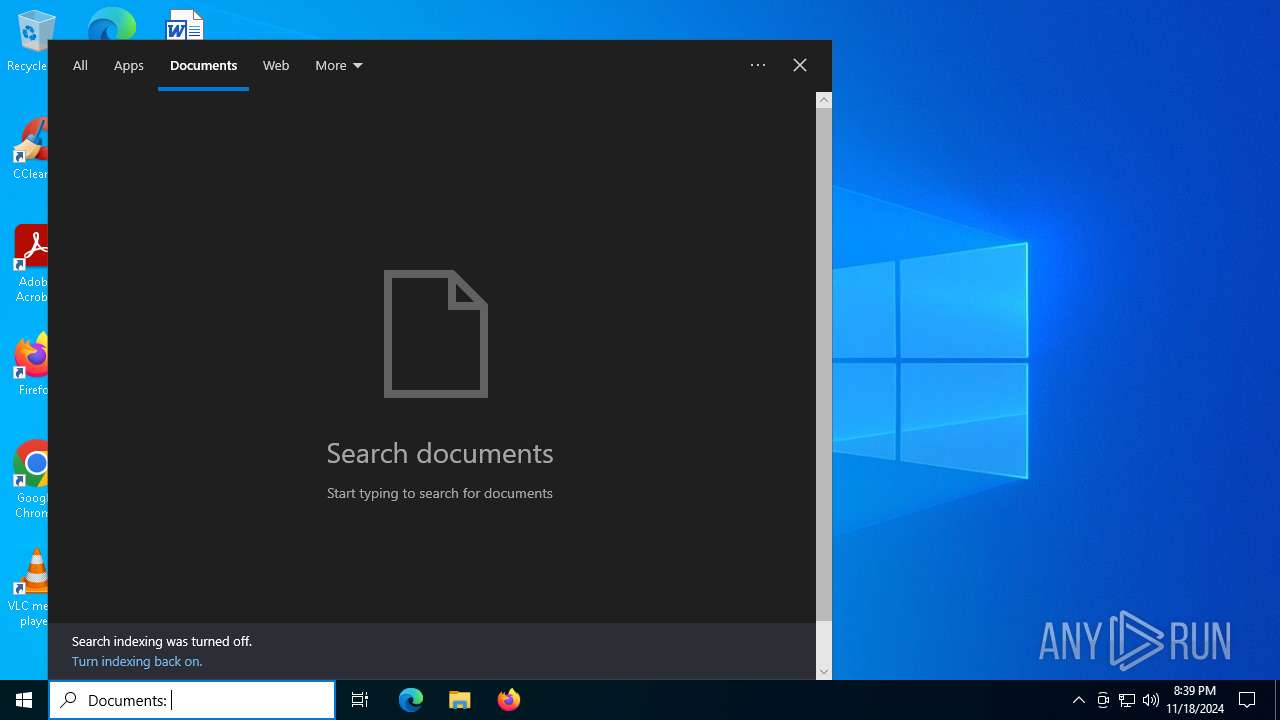The width and height of the screenshot is (1280, 720).
Task: Switch to the Web search tab
Action: (x=276, y=65)
